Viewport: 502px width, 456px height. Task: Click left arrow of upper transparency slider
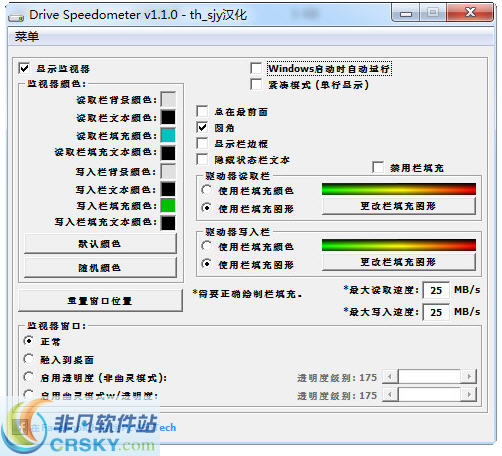pos(390,377)
